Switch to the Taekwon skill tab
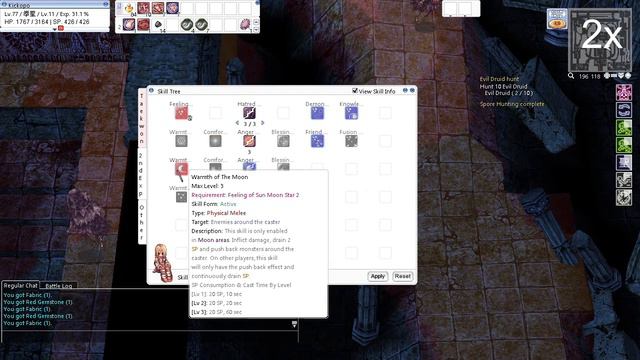The image size is (640, 360). (142, 118)
